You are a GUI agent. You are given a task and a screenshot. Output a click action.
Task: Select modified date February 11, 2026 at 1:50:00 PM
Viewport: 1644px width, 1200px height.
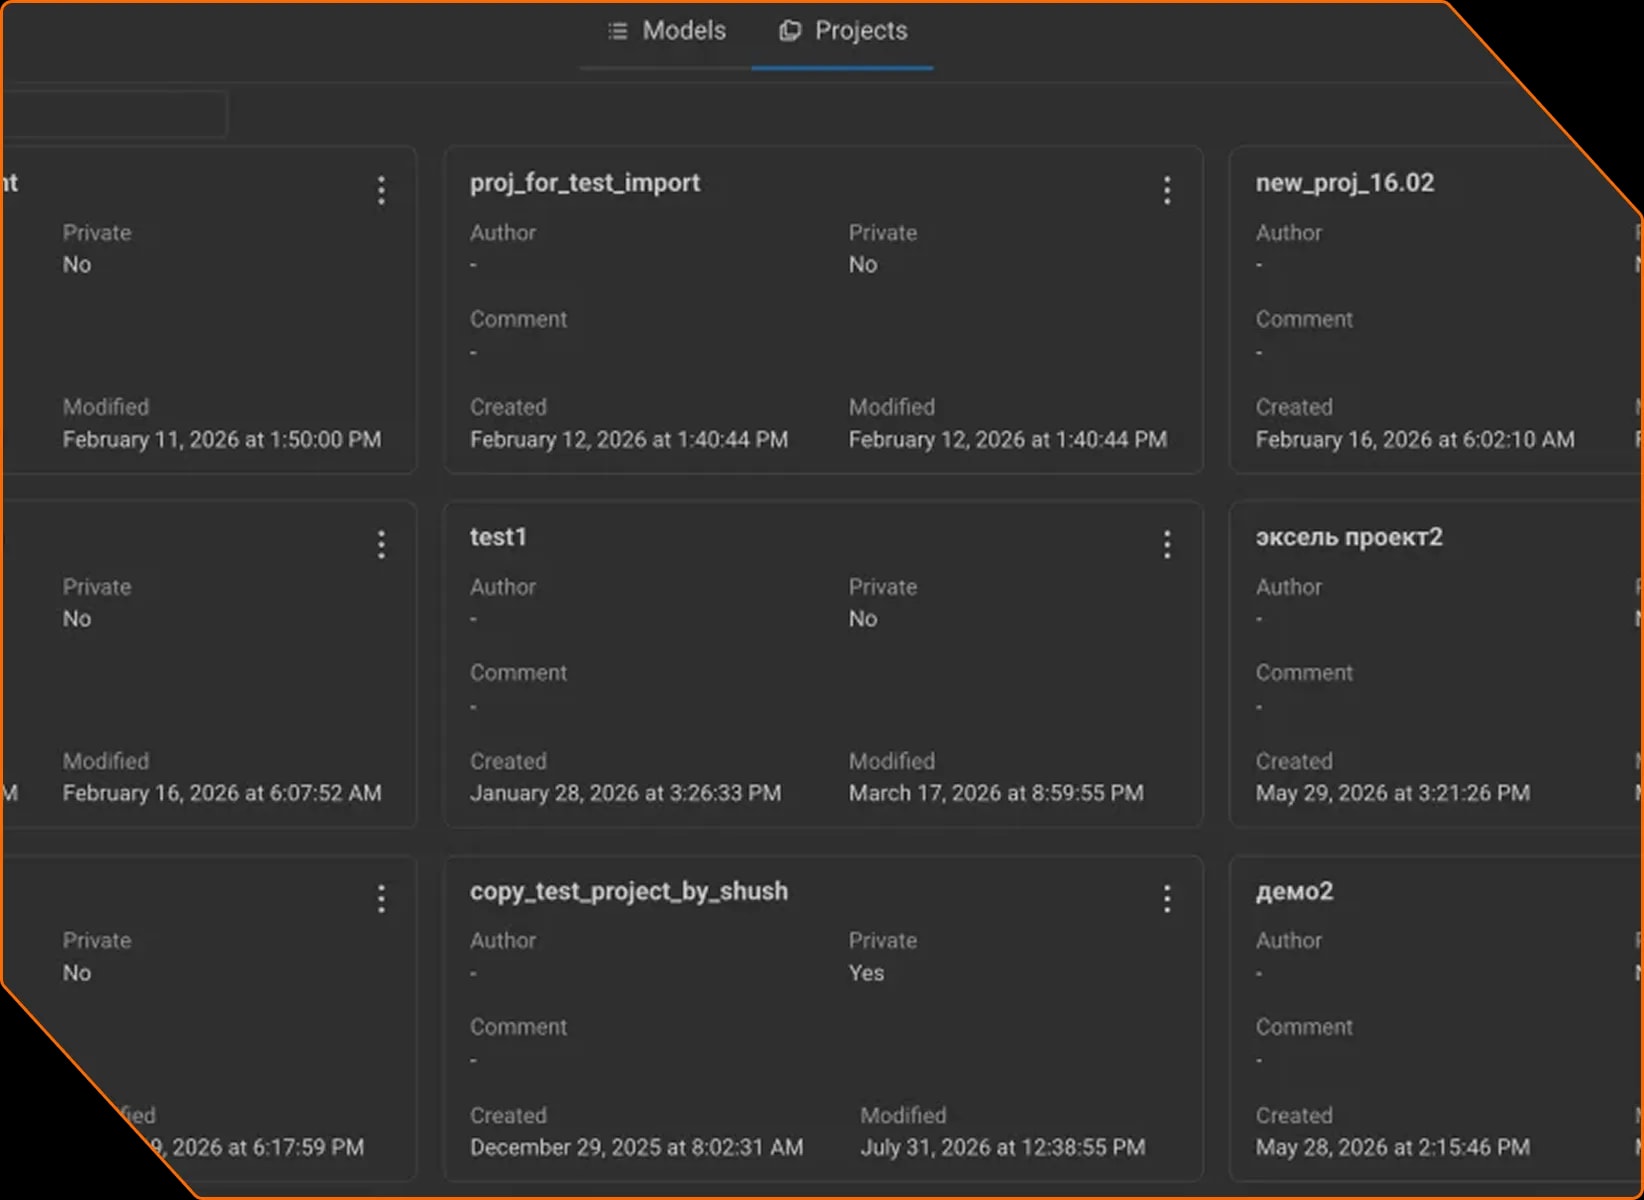tap(222, 440)
